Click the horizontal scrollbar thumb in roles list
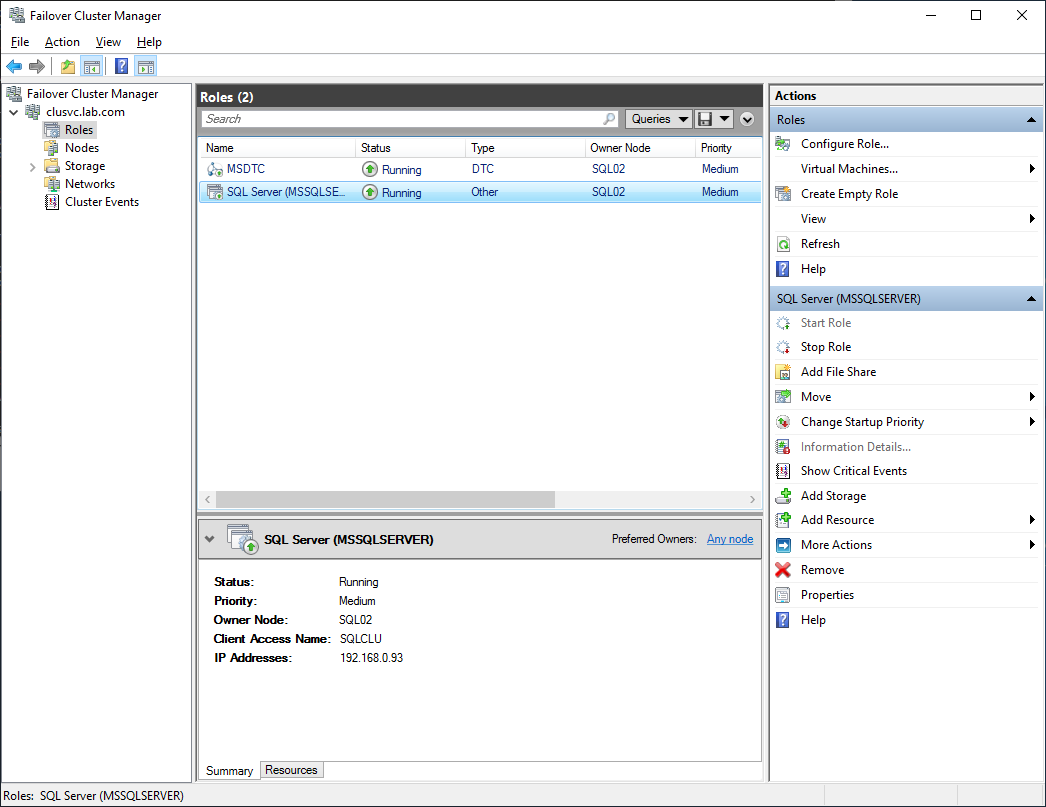The image size is (1046, 807). pyautogui.click(x=386, y=500)
